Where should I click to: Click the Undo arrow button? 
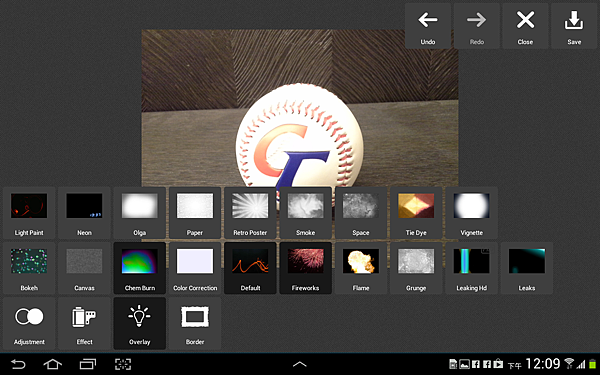[428, 26]
